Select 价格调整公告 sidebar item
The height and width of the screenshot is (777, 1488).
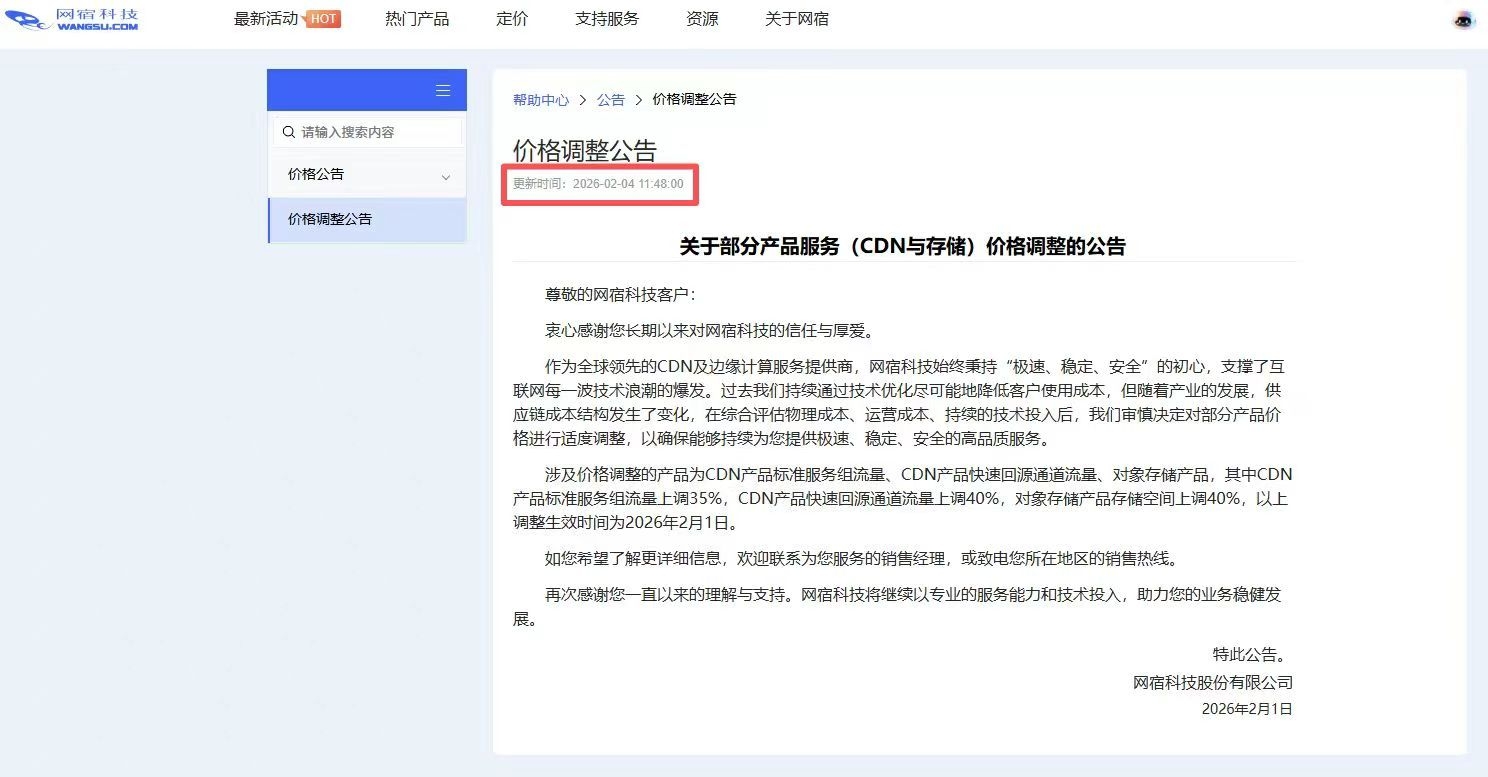click(x=367, y=219)
